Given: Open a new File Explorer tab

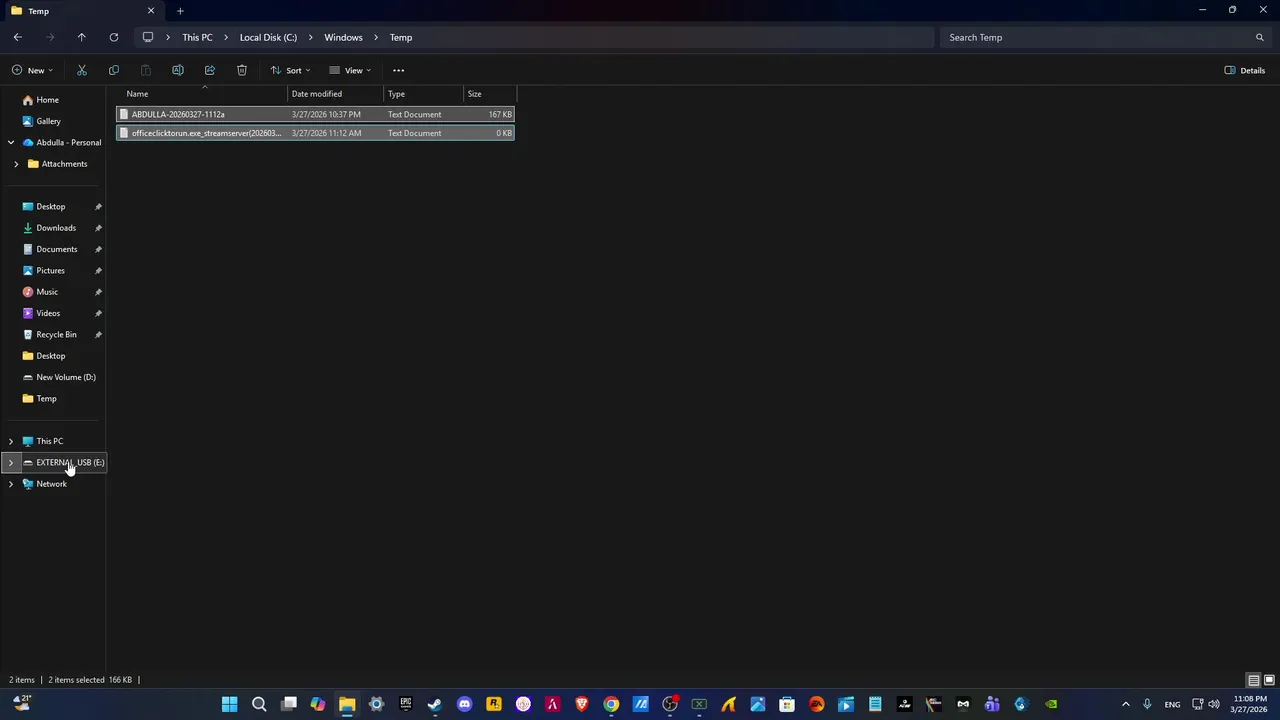Looking at the screenshot, I should click(x=180, y=11).
